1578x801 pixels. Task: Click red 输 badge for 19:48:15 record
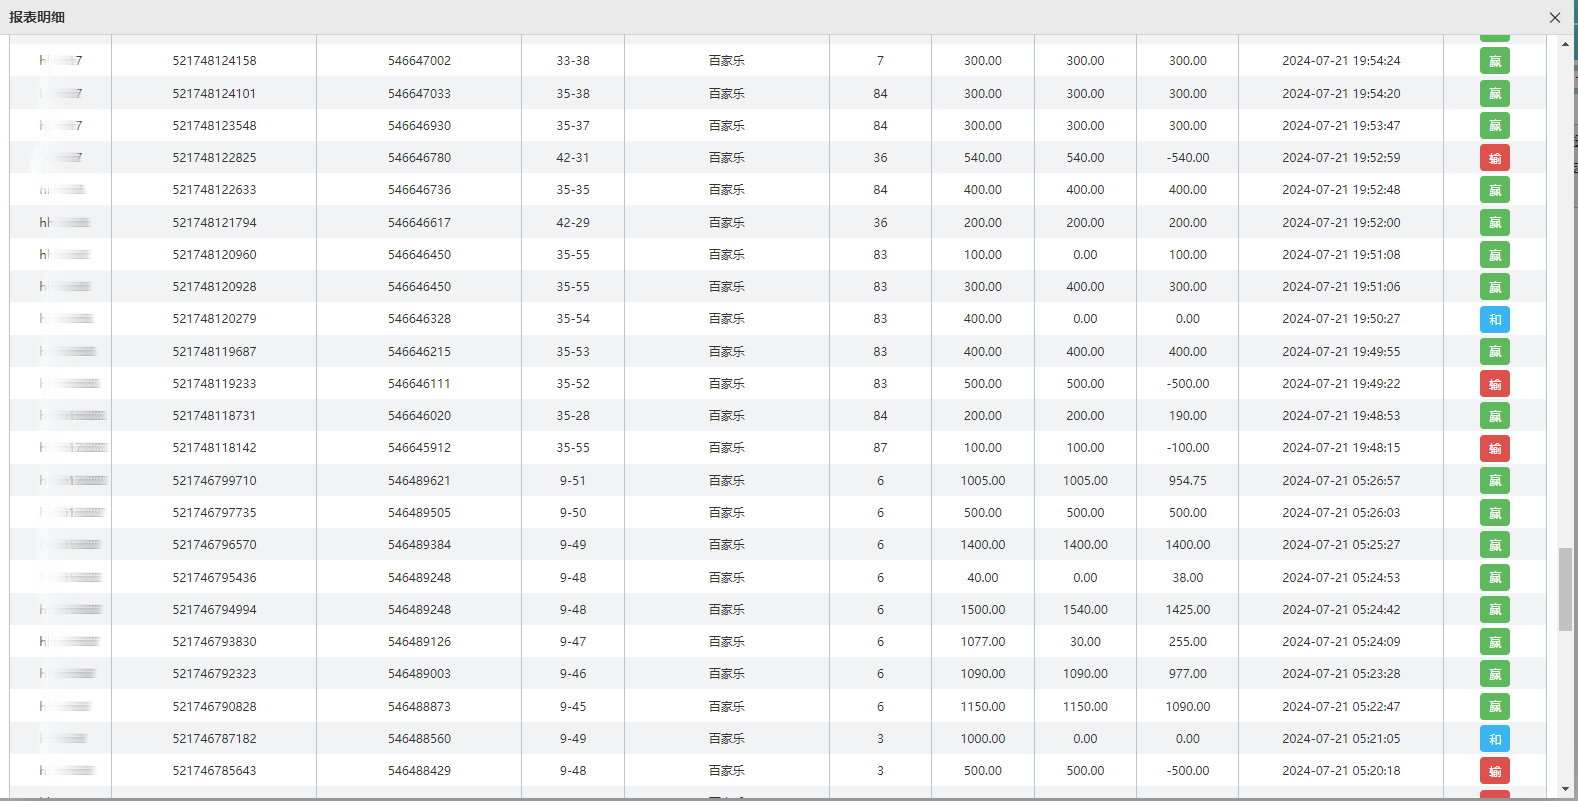pyautogui.click(x=1494, y=448)
